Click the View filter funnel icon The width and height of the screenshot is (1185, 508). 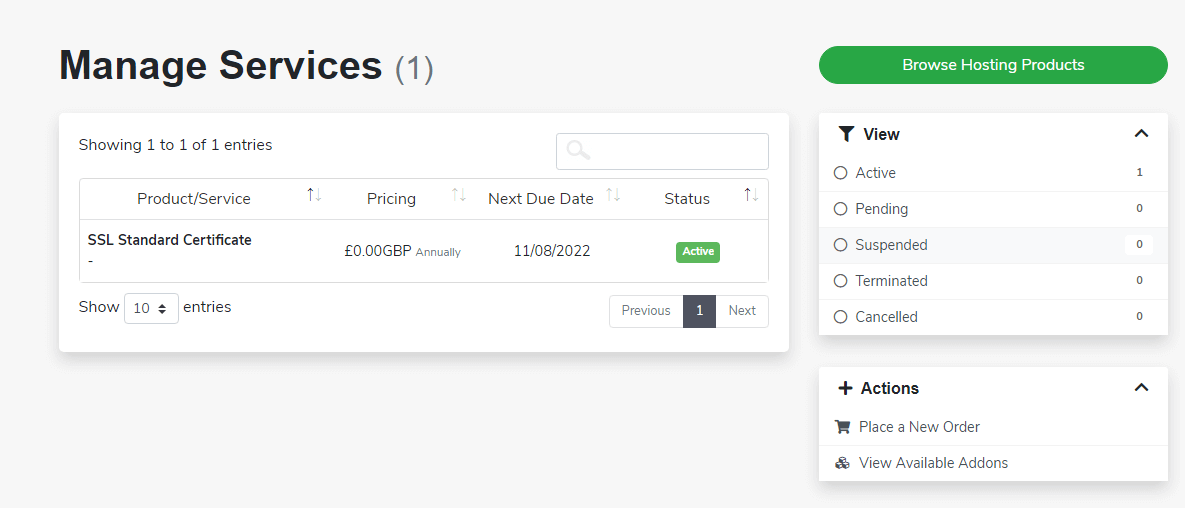(x=846, y=134)
